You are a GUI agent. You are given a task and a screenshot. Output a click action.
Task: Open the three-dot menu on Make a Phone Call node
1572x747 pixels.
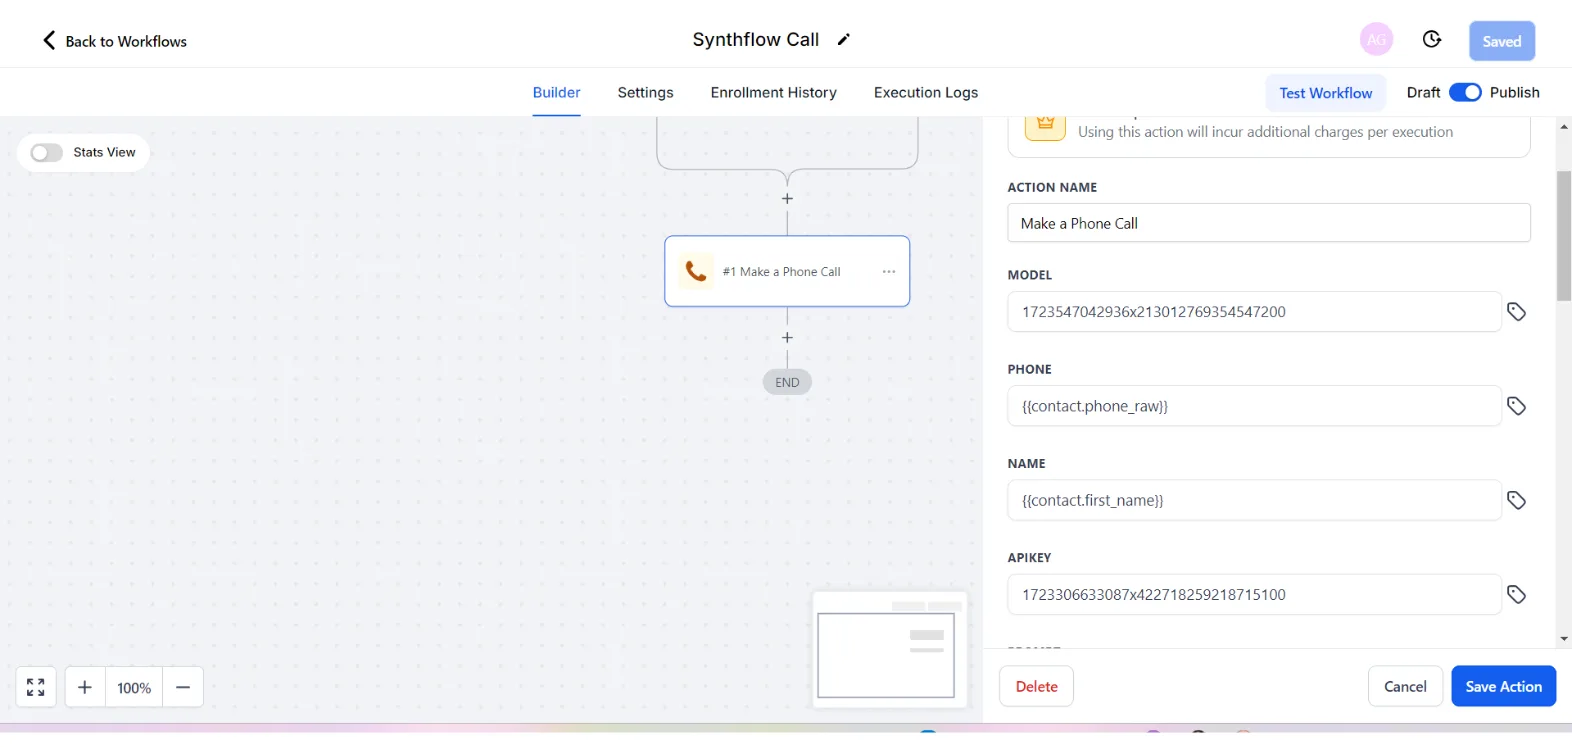point(889,272)
